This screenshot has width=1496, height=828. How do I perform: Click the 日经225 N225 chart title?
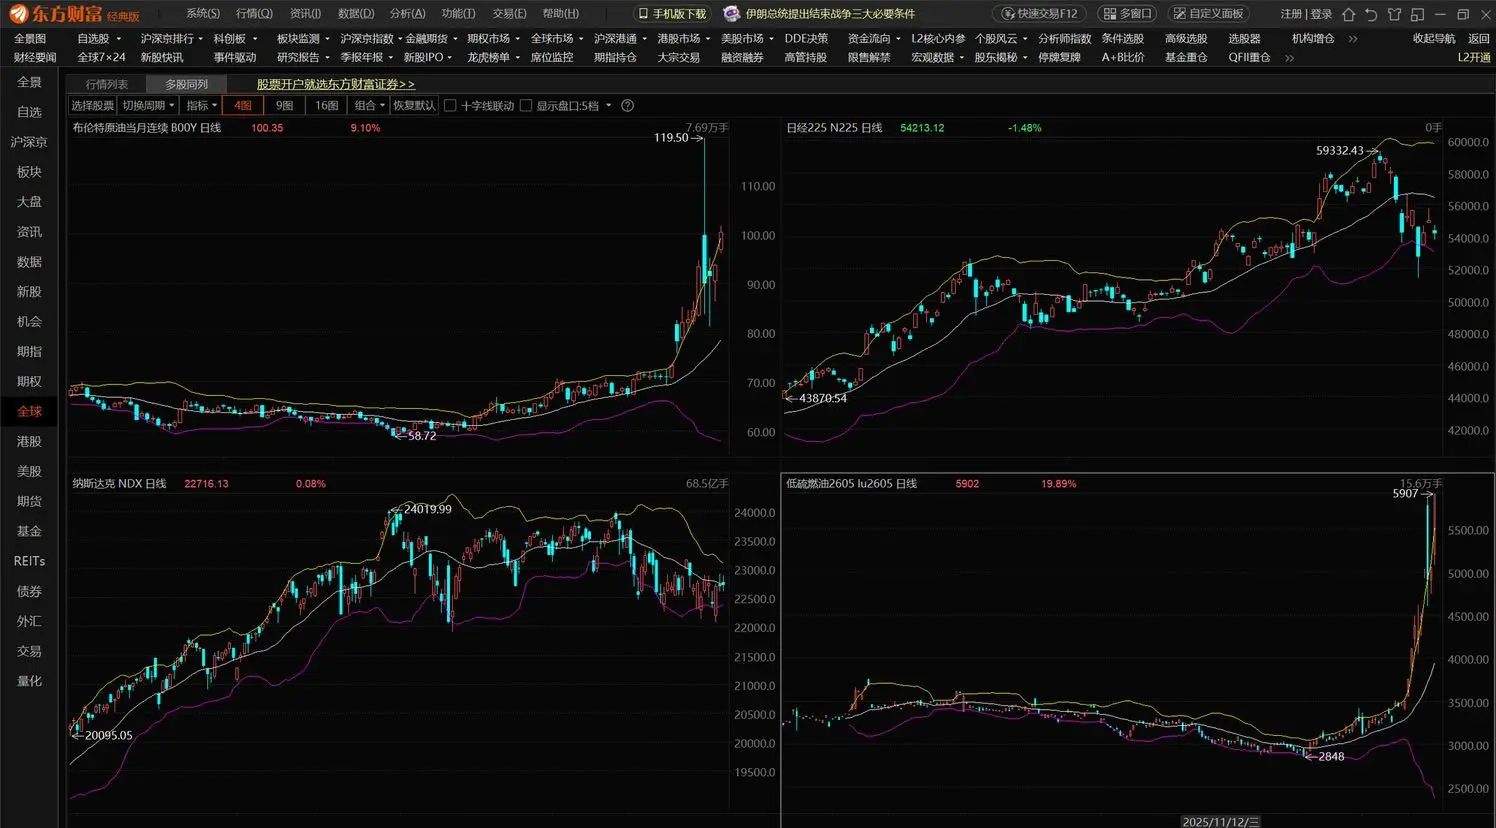834,128
